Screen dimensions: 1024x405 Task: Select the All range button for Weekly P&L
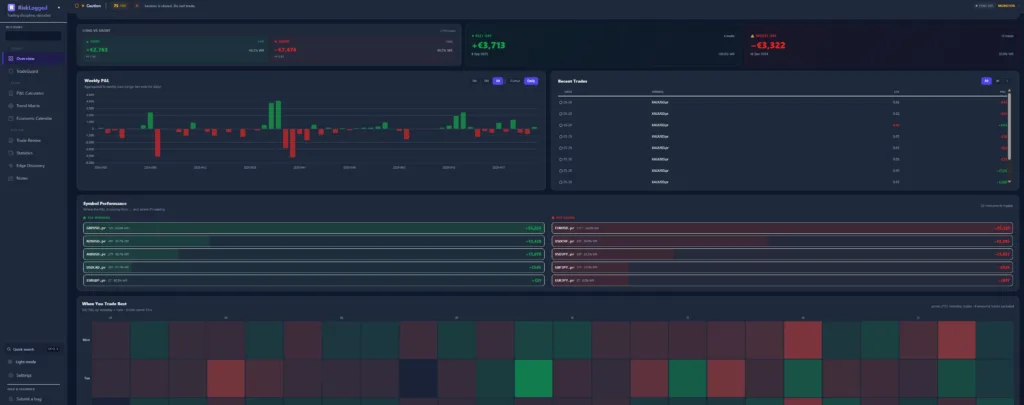(x=498, y=81)
